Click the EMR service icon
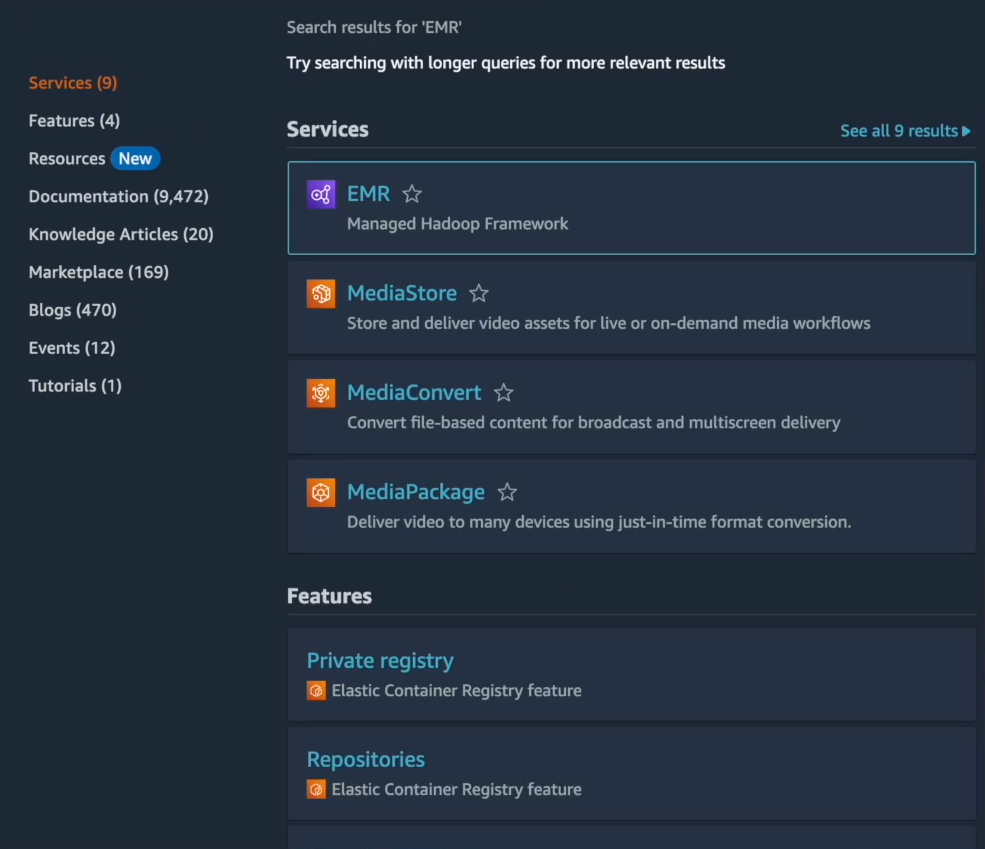 point(321,194)
